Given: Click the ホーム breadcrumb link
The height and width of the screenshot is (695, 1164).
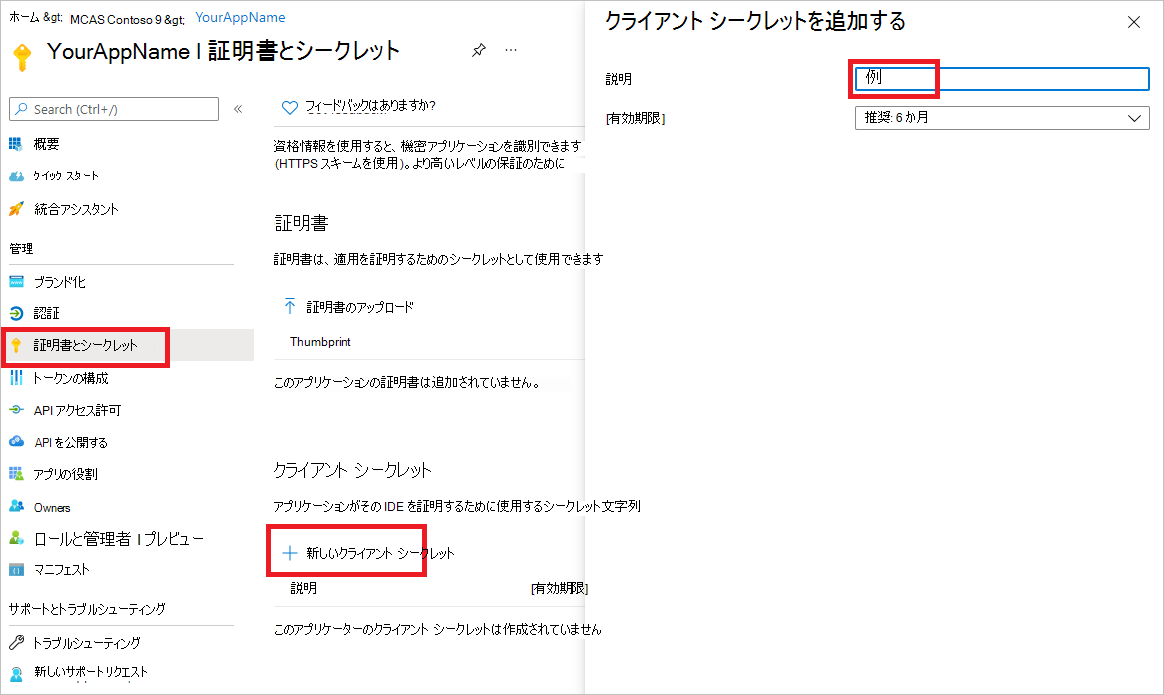Looking at the screenshot, I should pos(24,17).
